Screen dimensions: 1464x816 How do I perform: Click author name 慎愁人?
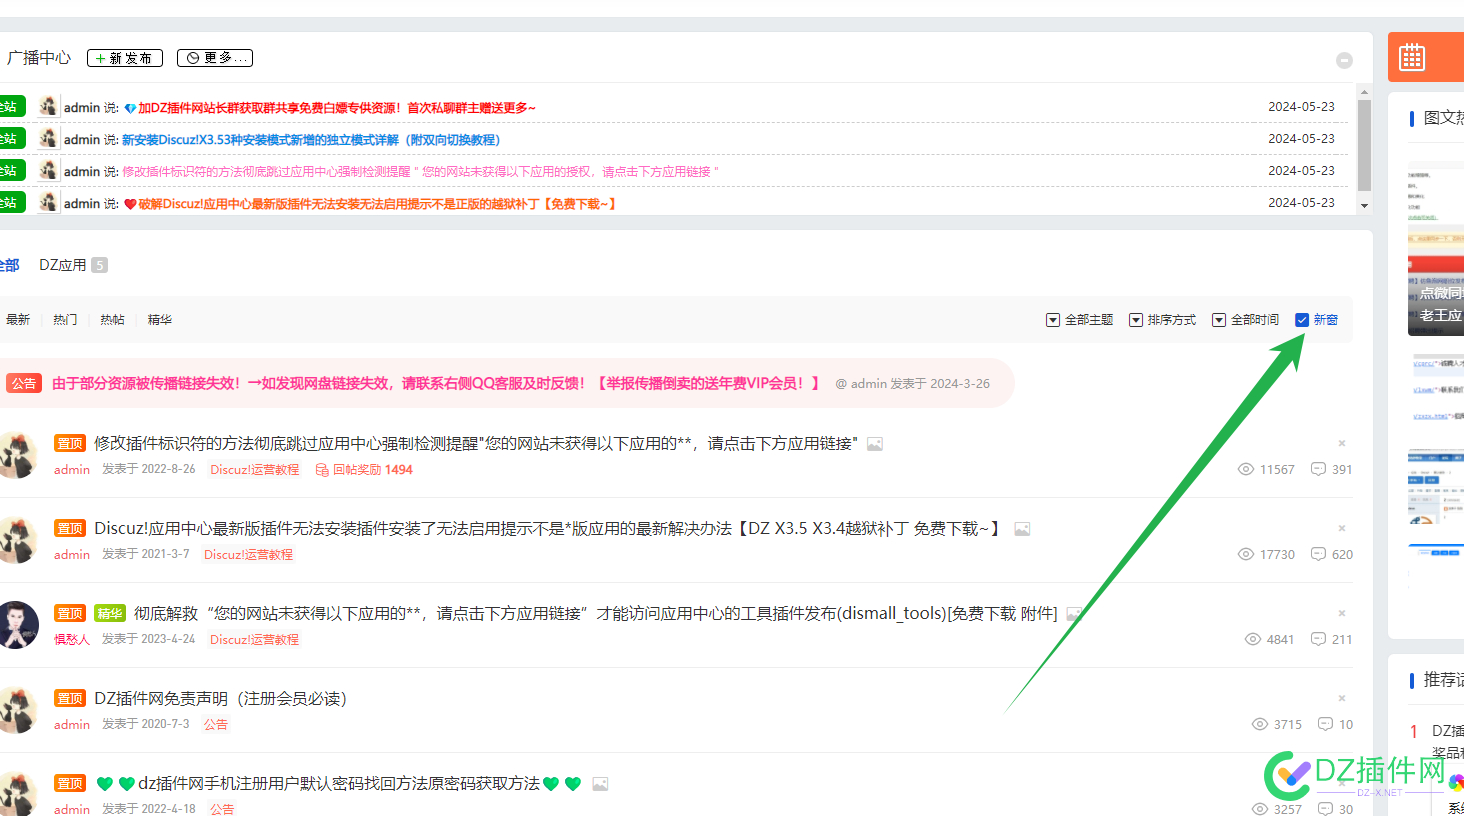pos(72,640)
